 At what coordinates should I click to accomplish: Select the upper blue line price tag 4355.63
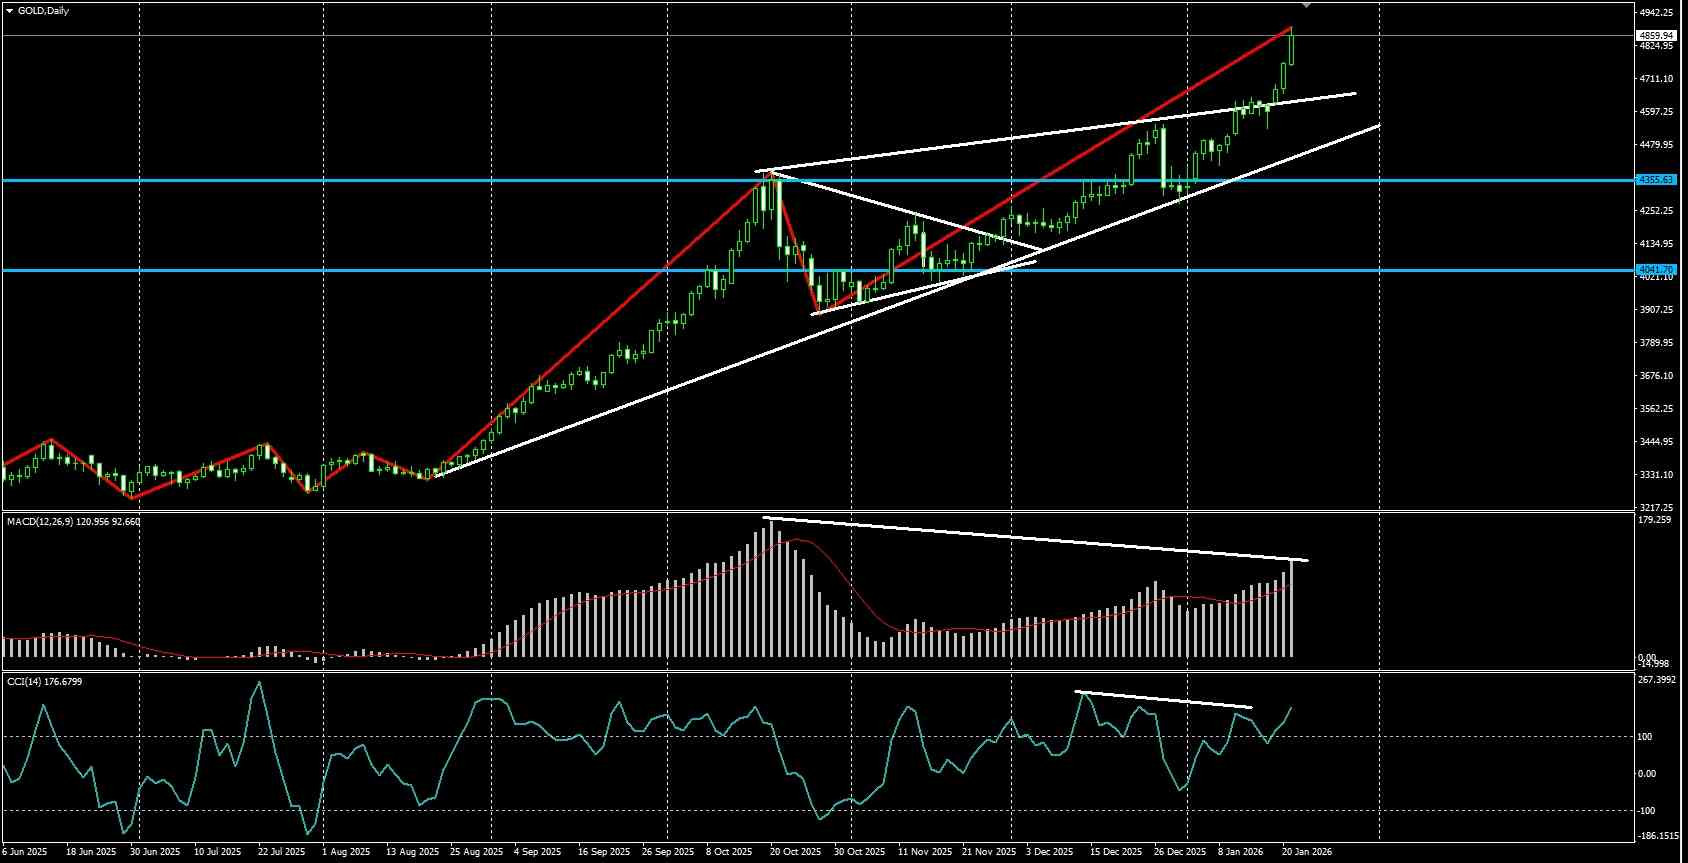tap(1656, 180)
